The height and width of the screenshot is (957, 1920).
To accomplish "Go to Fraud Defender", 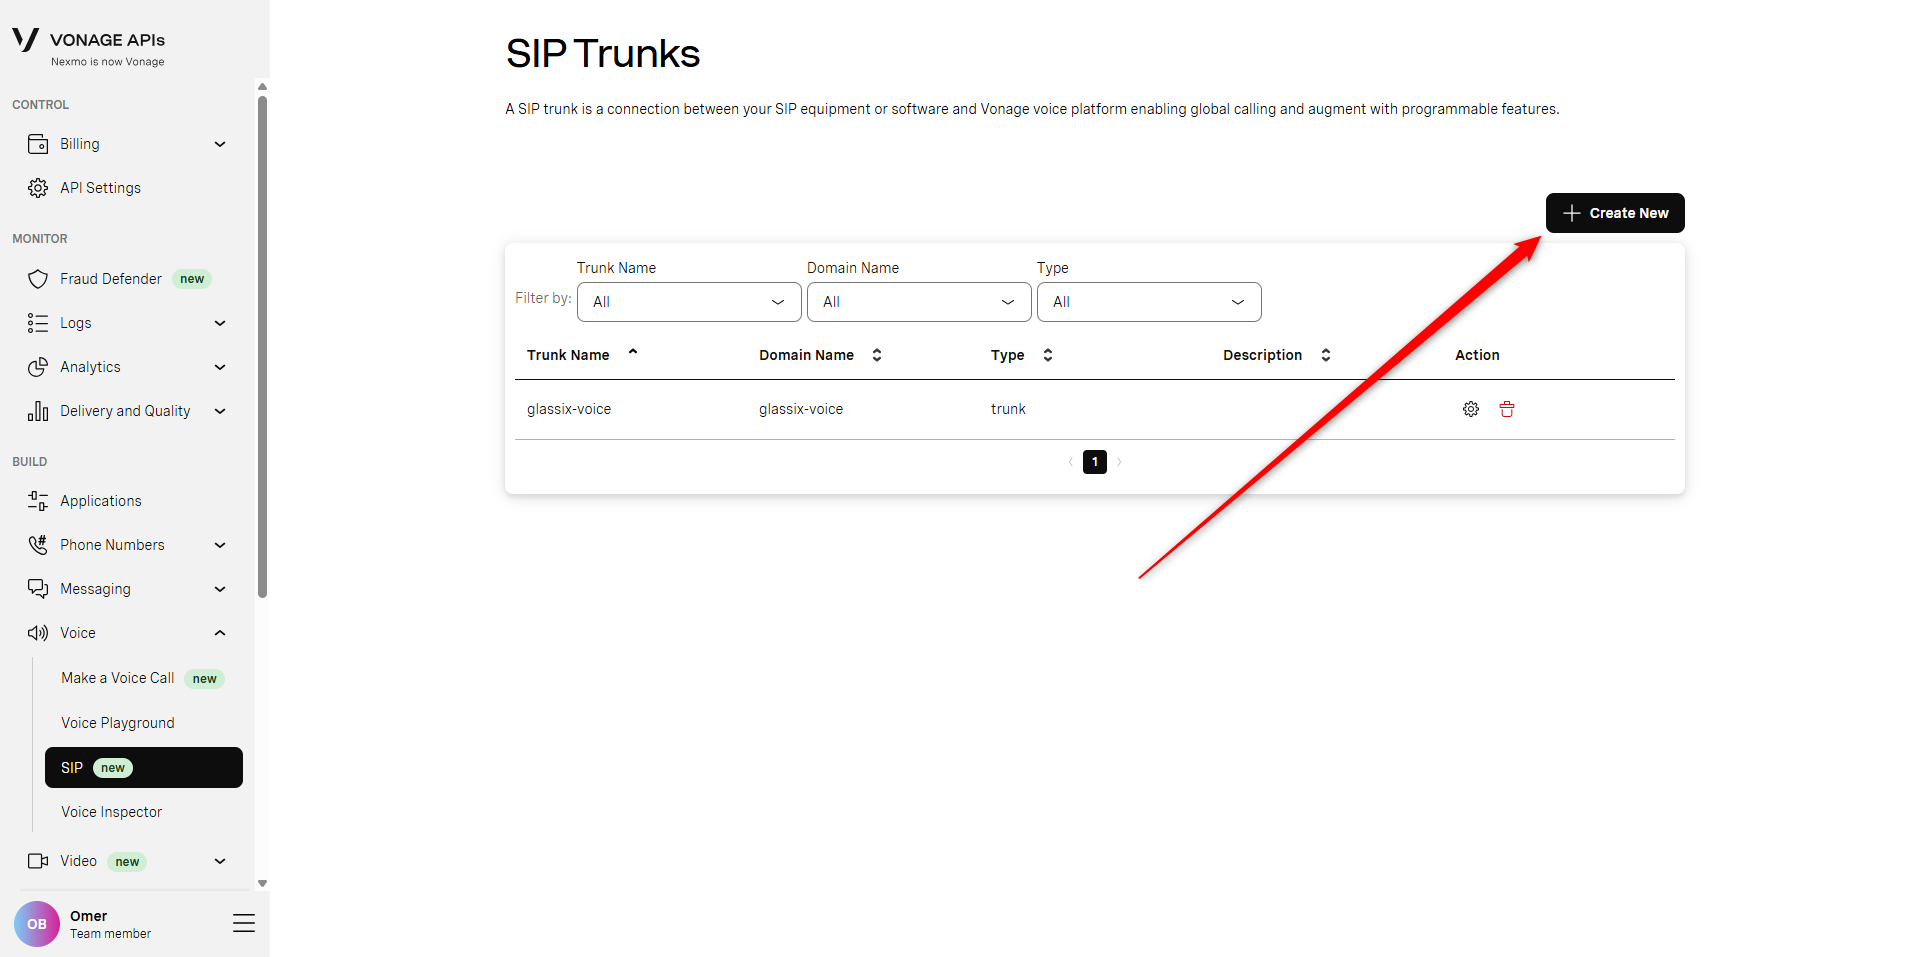I will 111,279.
